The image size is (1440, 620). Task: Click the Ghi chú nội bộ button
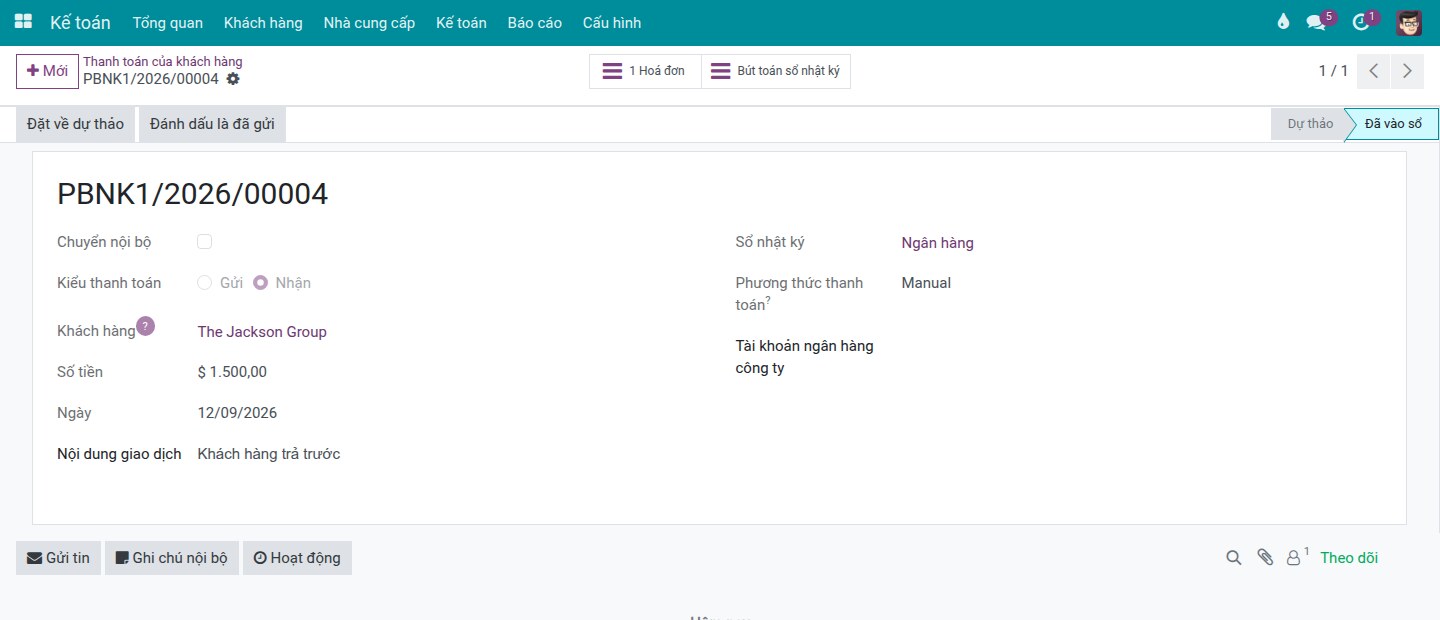pos(172,558)
